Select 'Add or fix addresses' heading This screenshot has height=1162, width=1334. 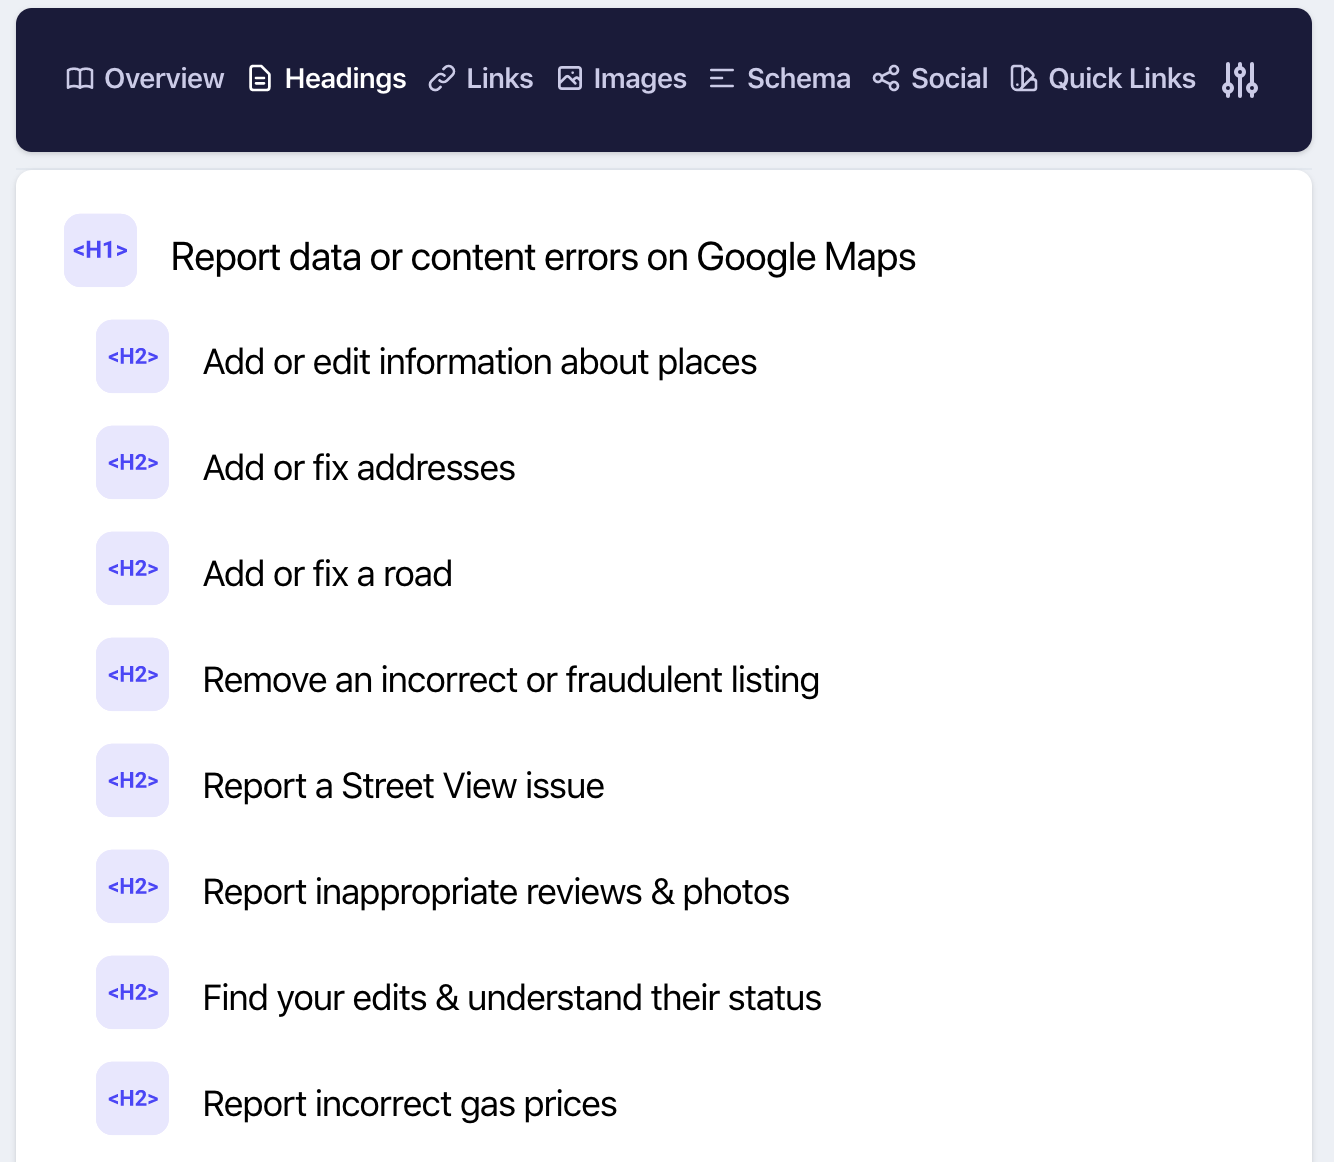(359, 468)
